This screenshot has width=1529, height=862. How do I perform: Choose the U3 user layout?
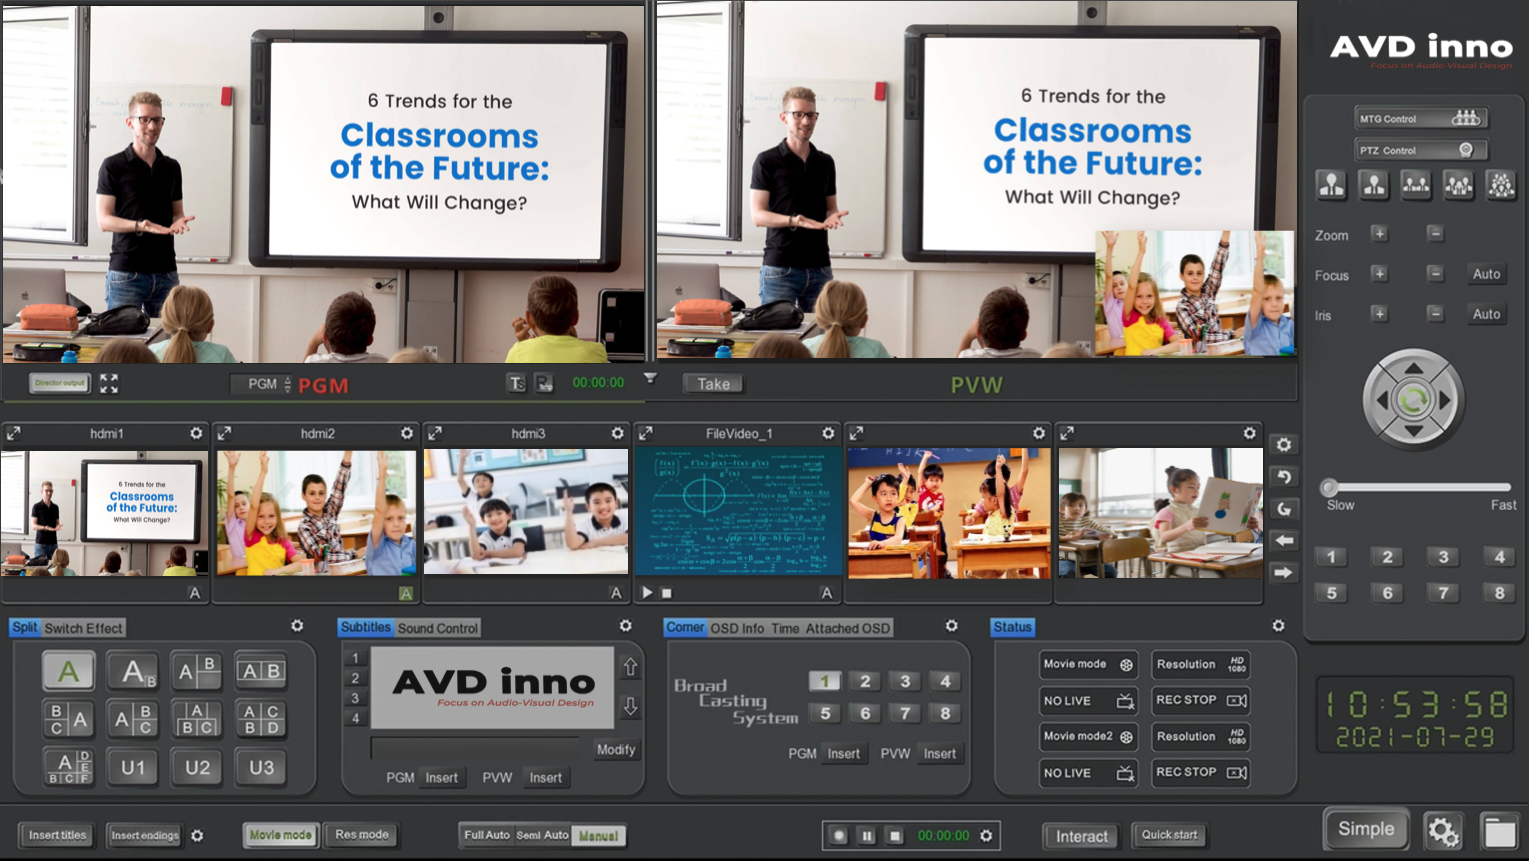click(x=261, y=767)
